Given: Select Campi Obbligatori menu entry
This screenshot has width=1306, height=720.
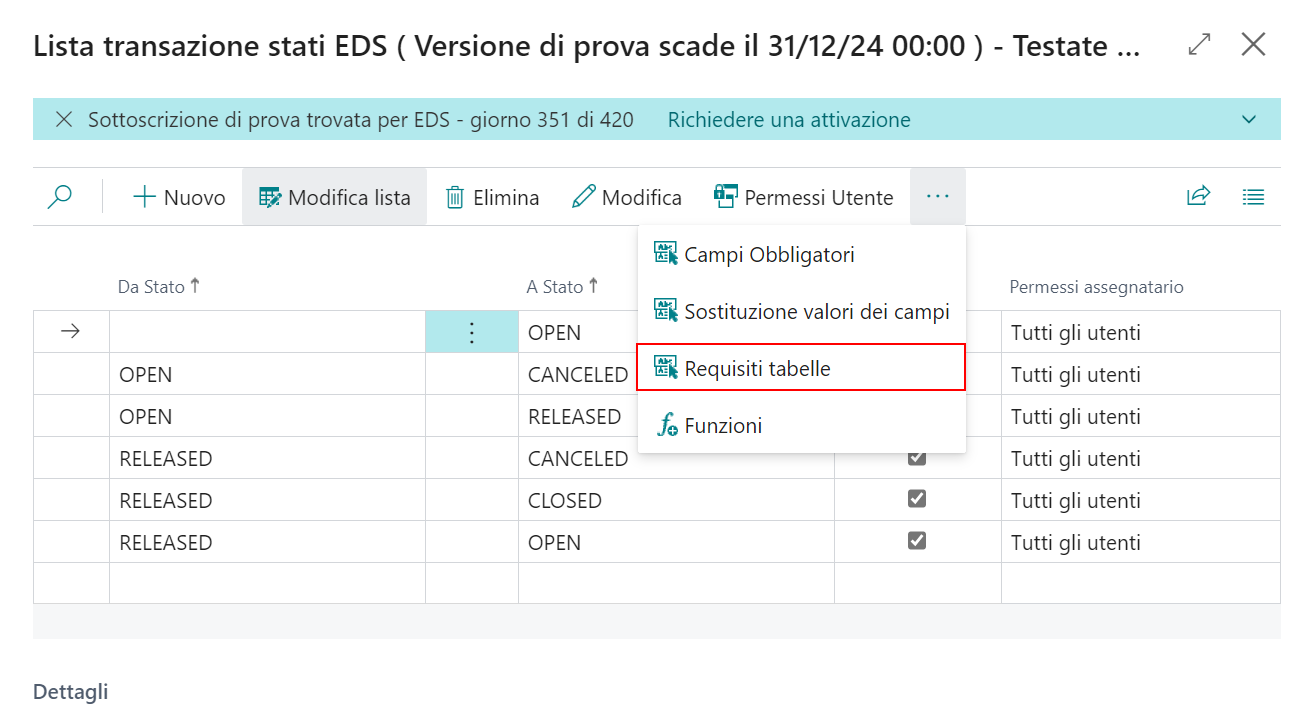Looking at the screenshot, I should 801,255.
